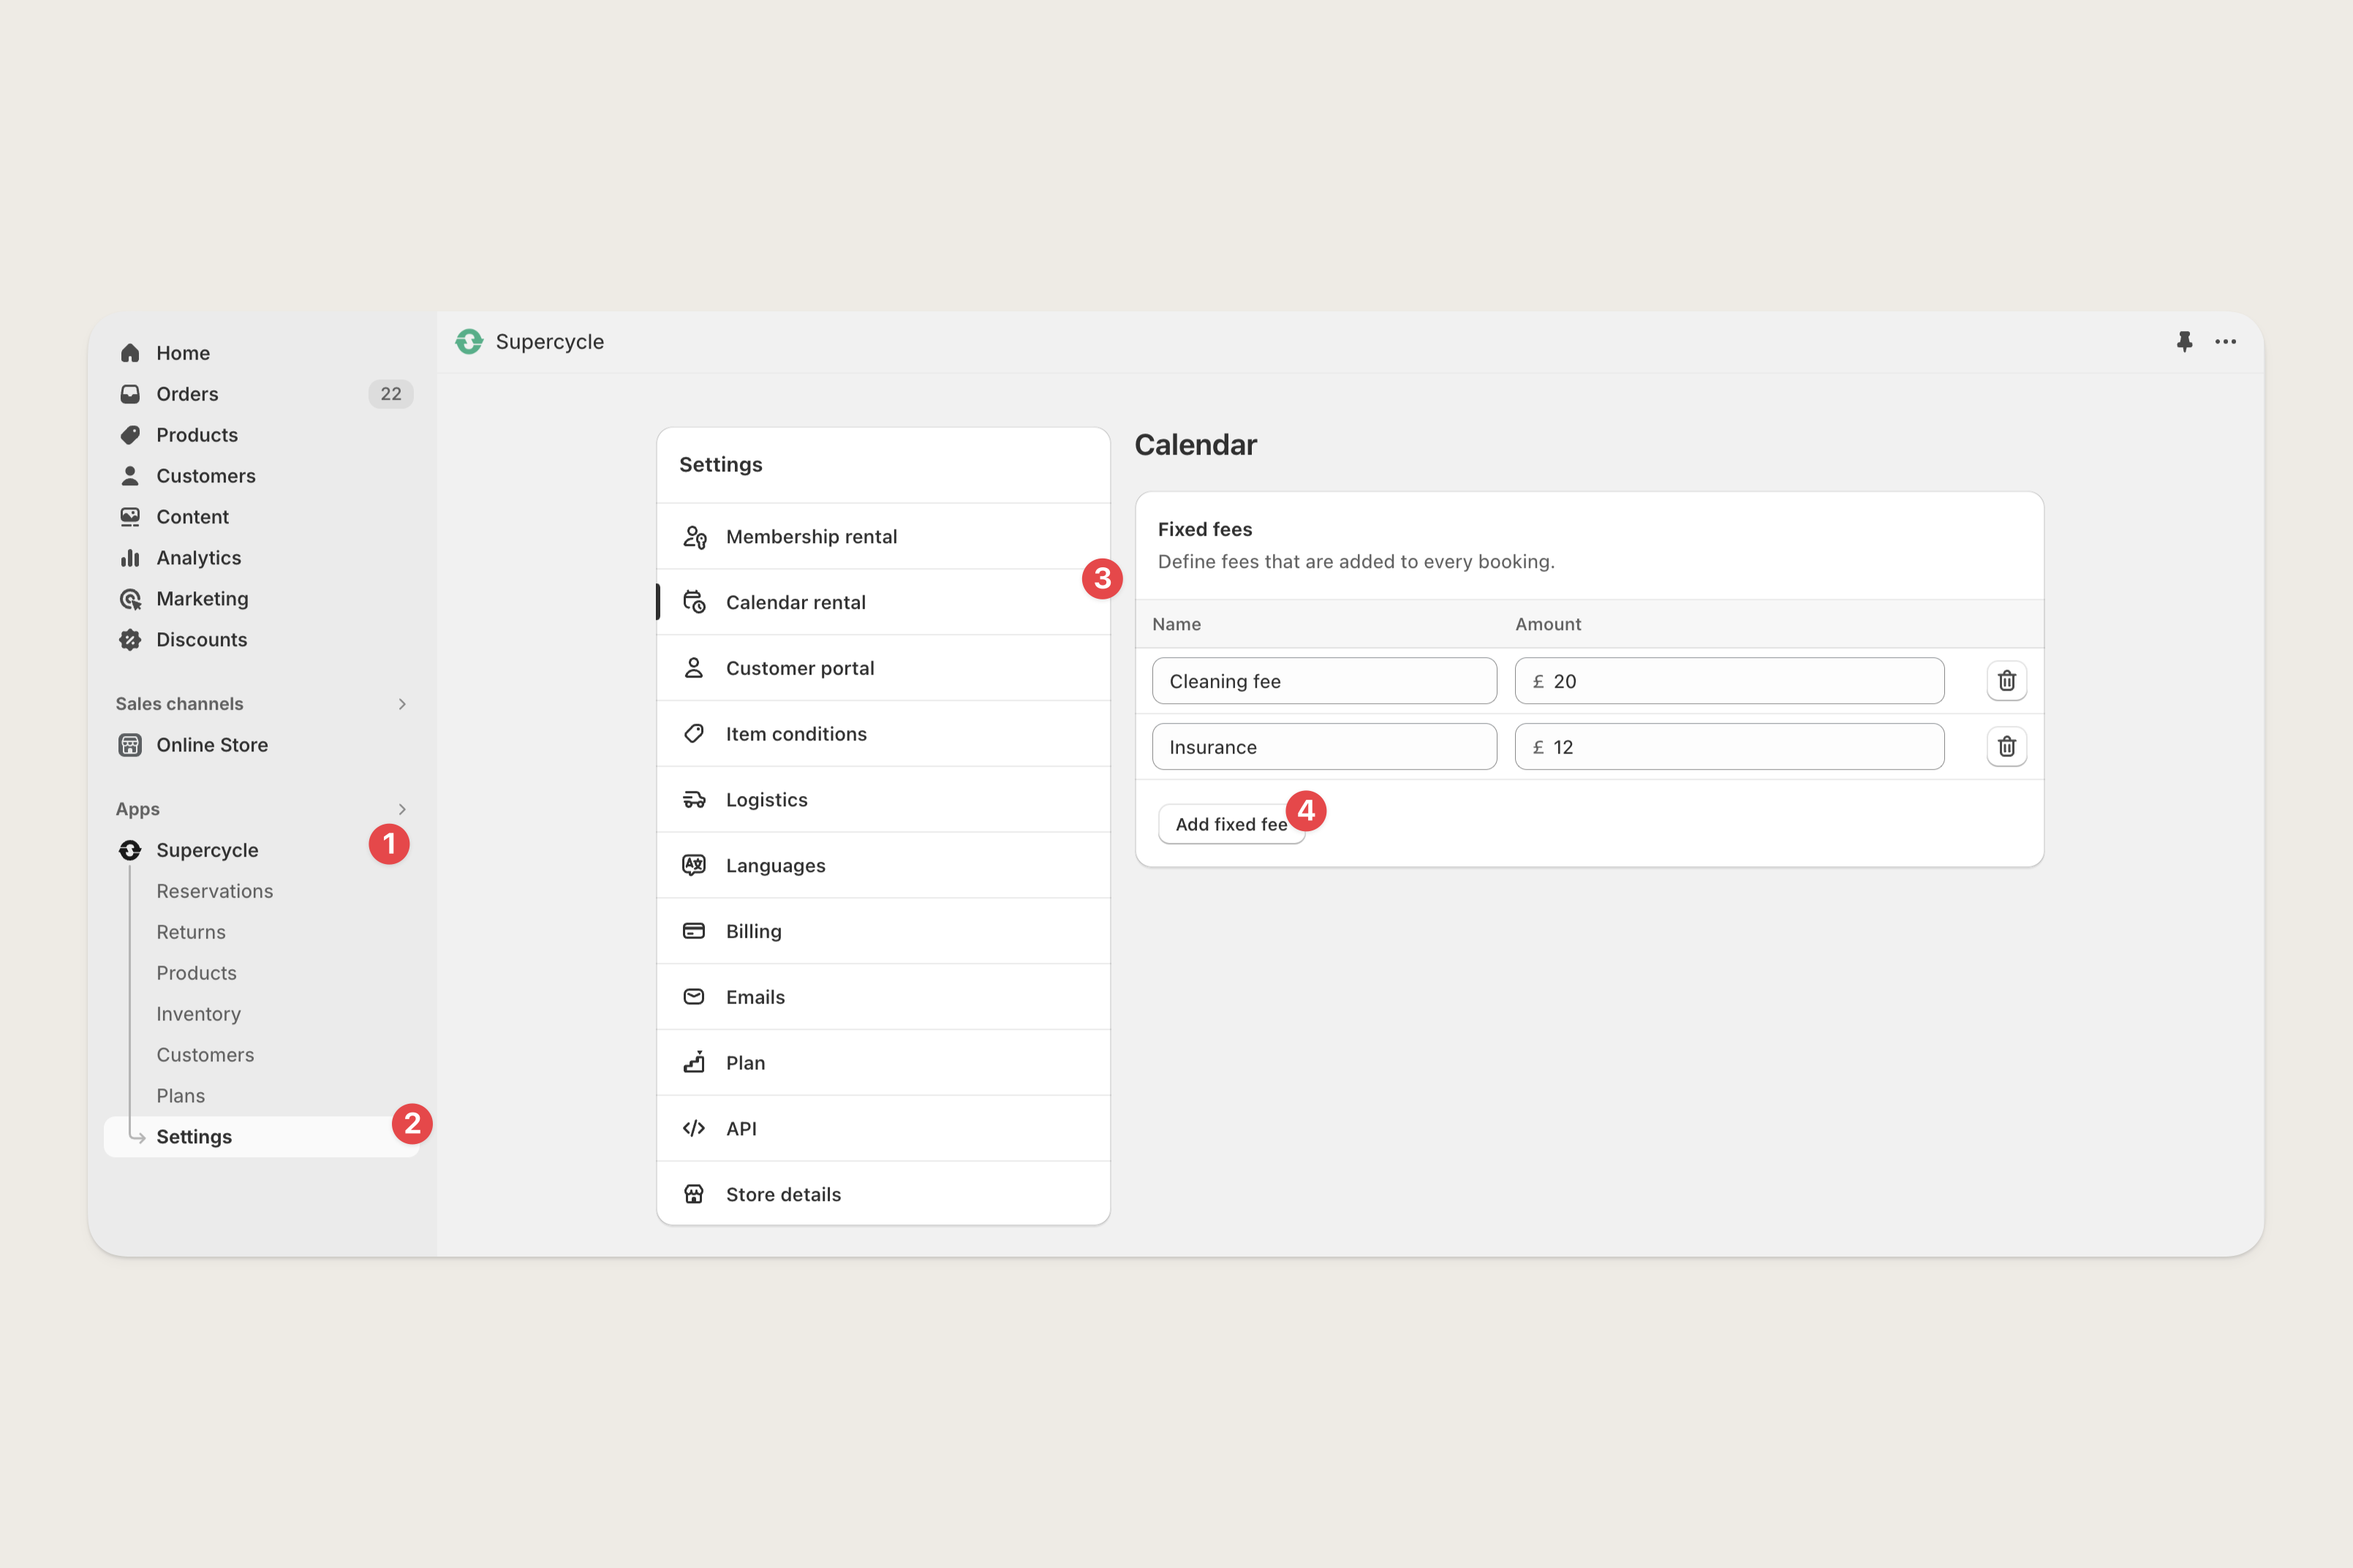Image resolution: width=2353 pixels, height=1568 pixels.
Task: Open Languages settings
Action: point(883,865)
